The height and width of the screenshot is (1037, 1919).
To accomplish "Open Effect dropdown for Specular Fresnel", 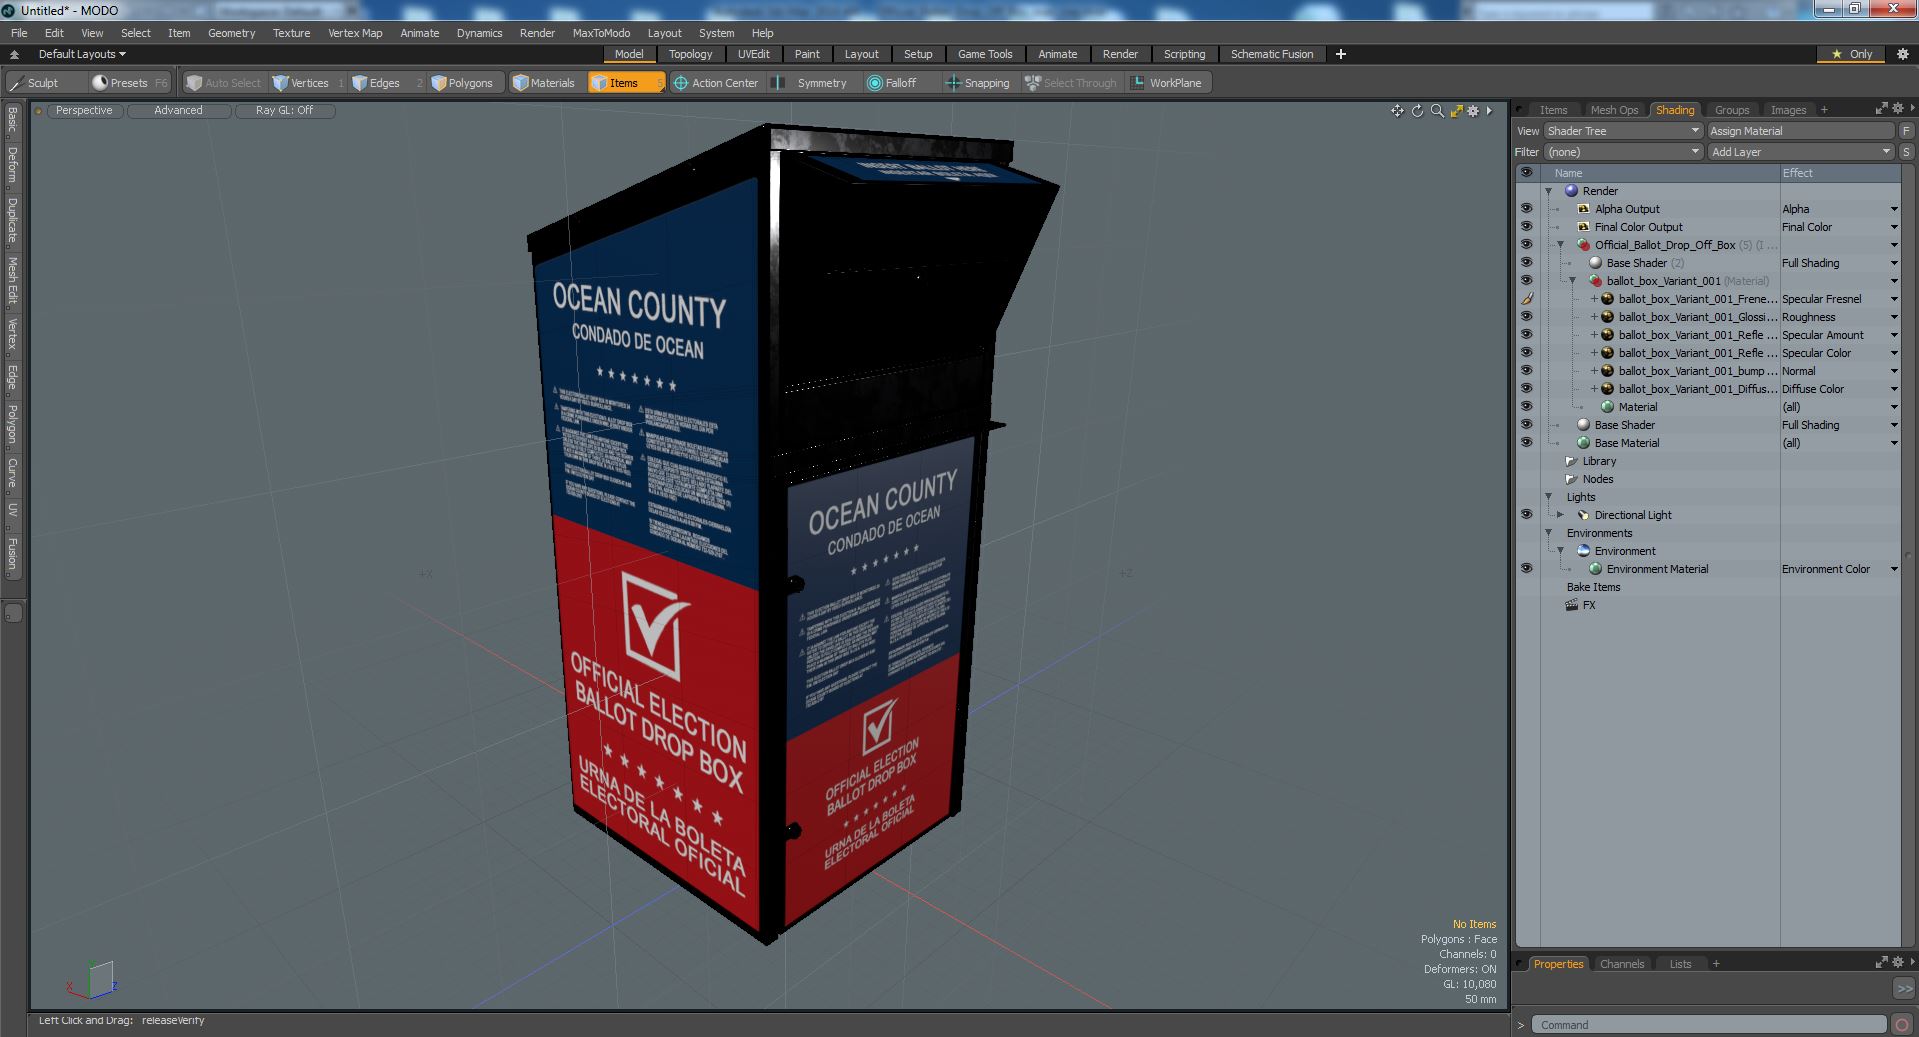I will click(1893, 299).
